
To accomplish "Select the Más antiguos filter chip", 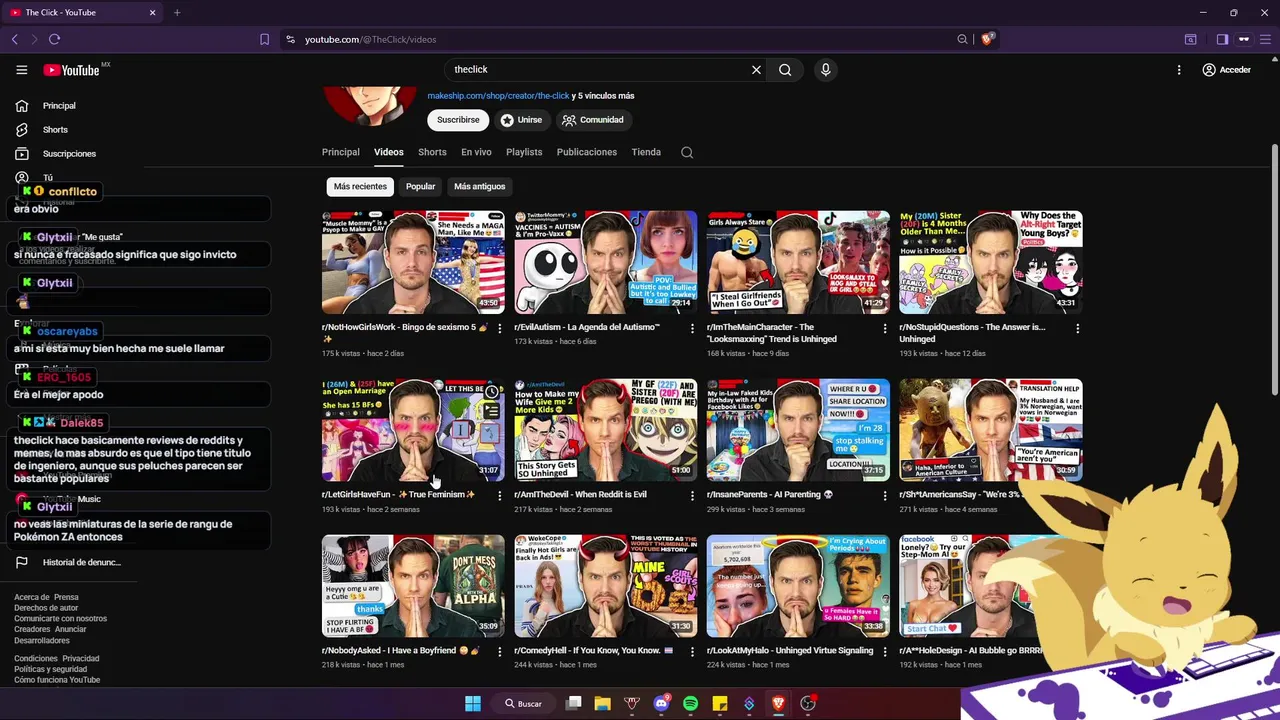I will [480, 187].
